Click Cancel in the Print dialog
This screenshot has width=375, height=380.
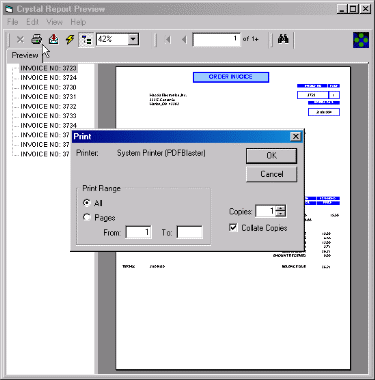pos(271,174)
